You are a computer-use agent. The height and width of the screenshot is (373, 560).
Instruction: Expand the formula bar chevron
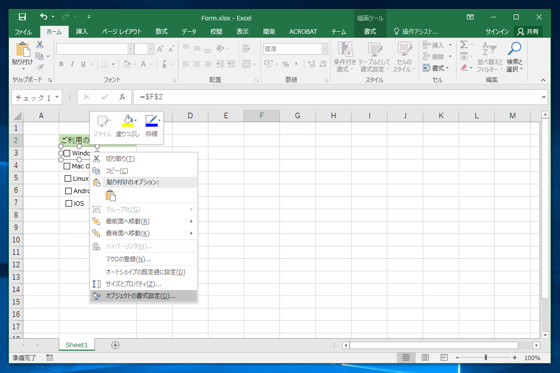tap(543, 97)
